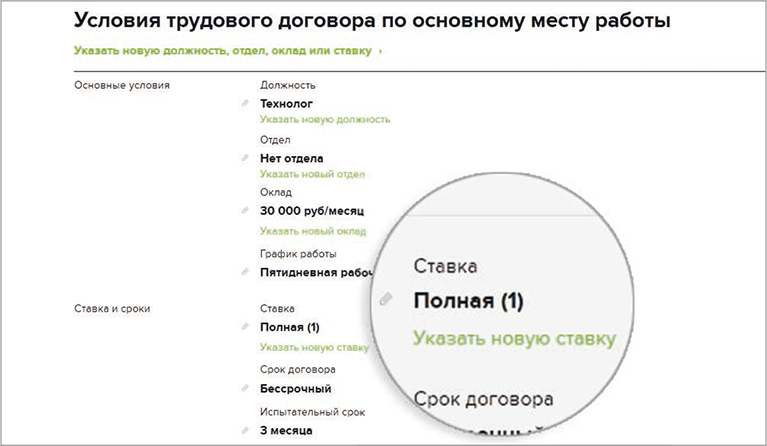This screenshot has height=446, width=767.
Task: Expand arrow after the top green link
Action: [381, 50]
